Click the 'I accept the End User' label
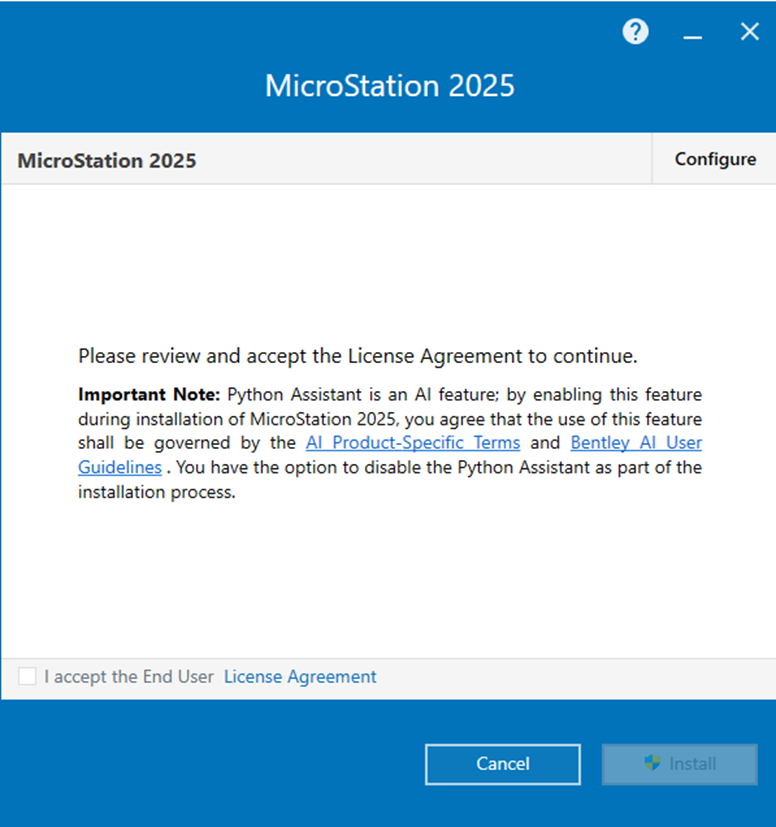 (x=129, y=677)
